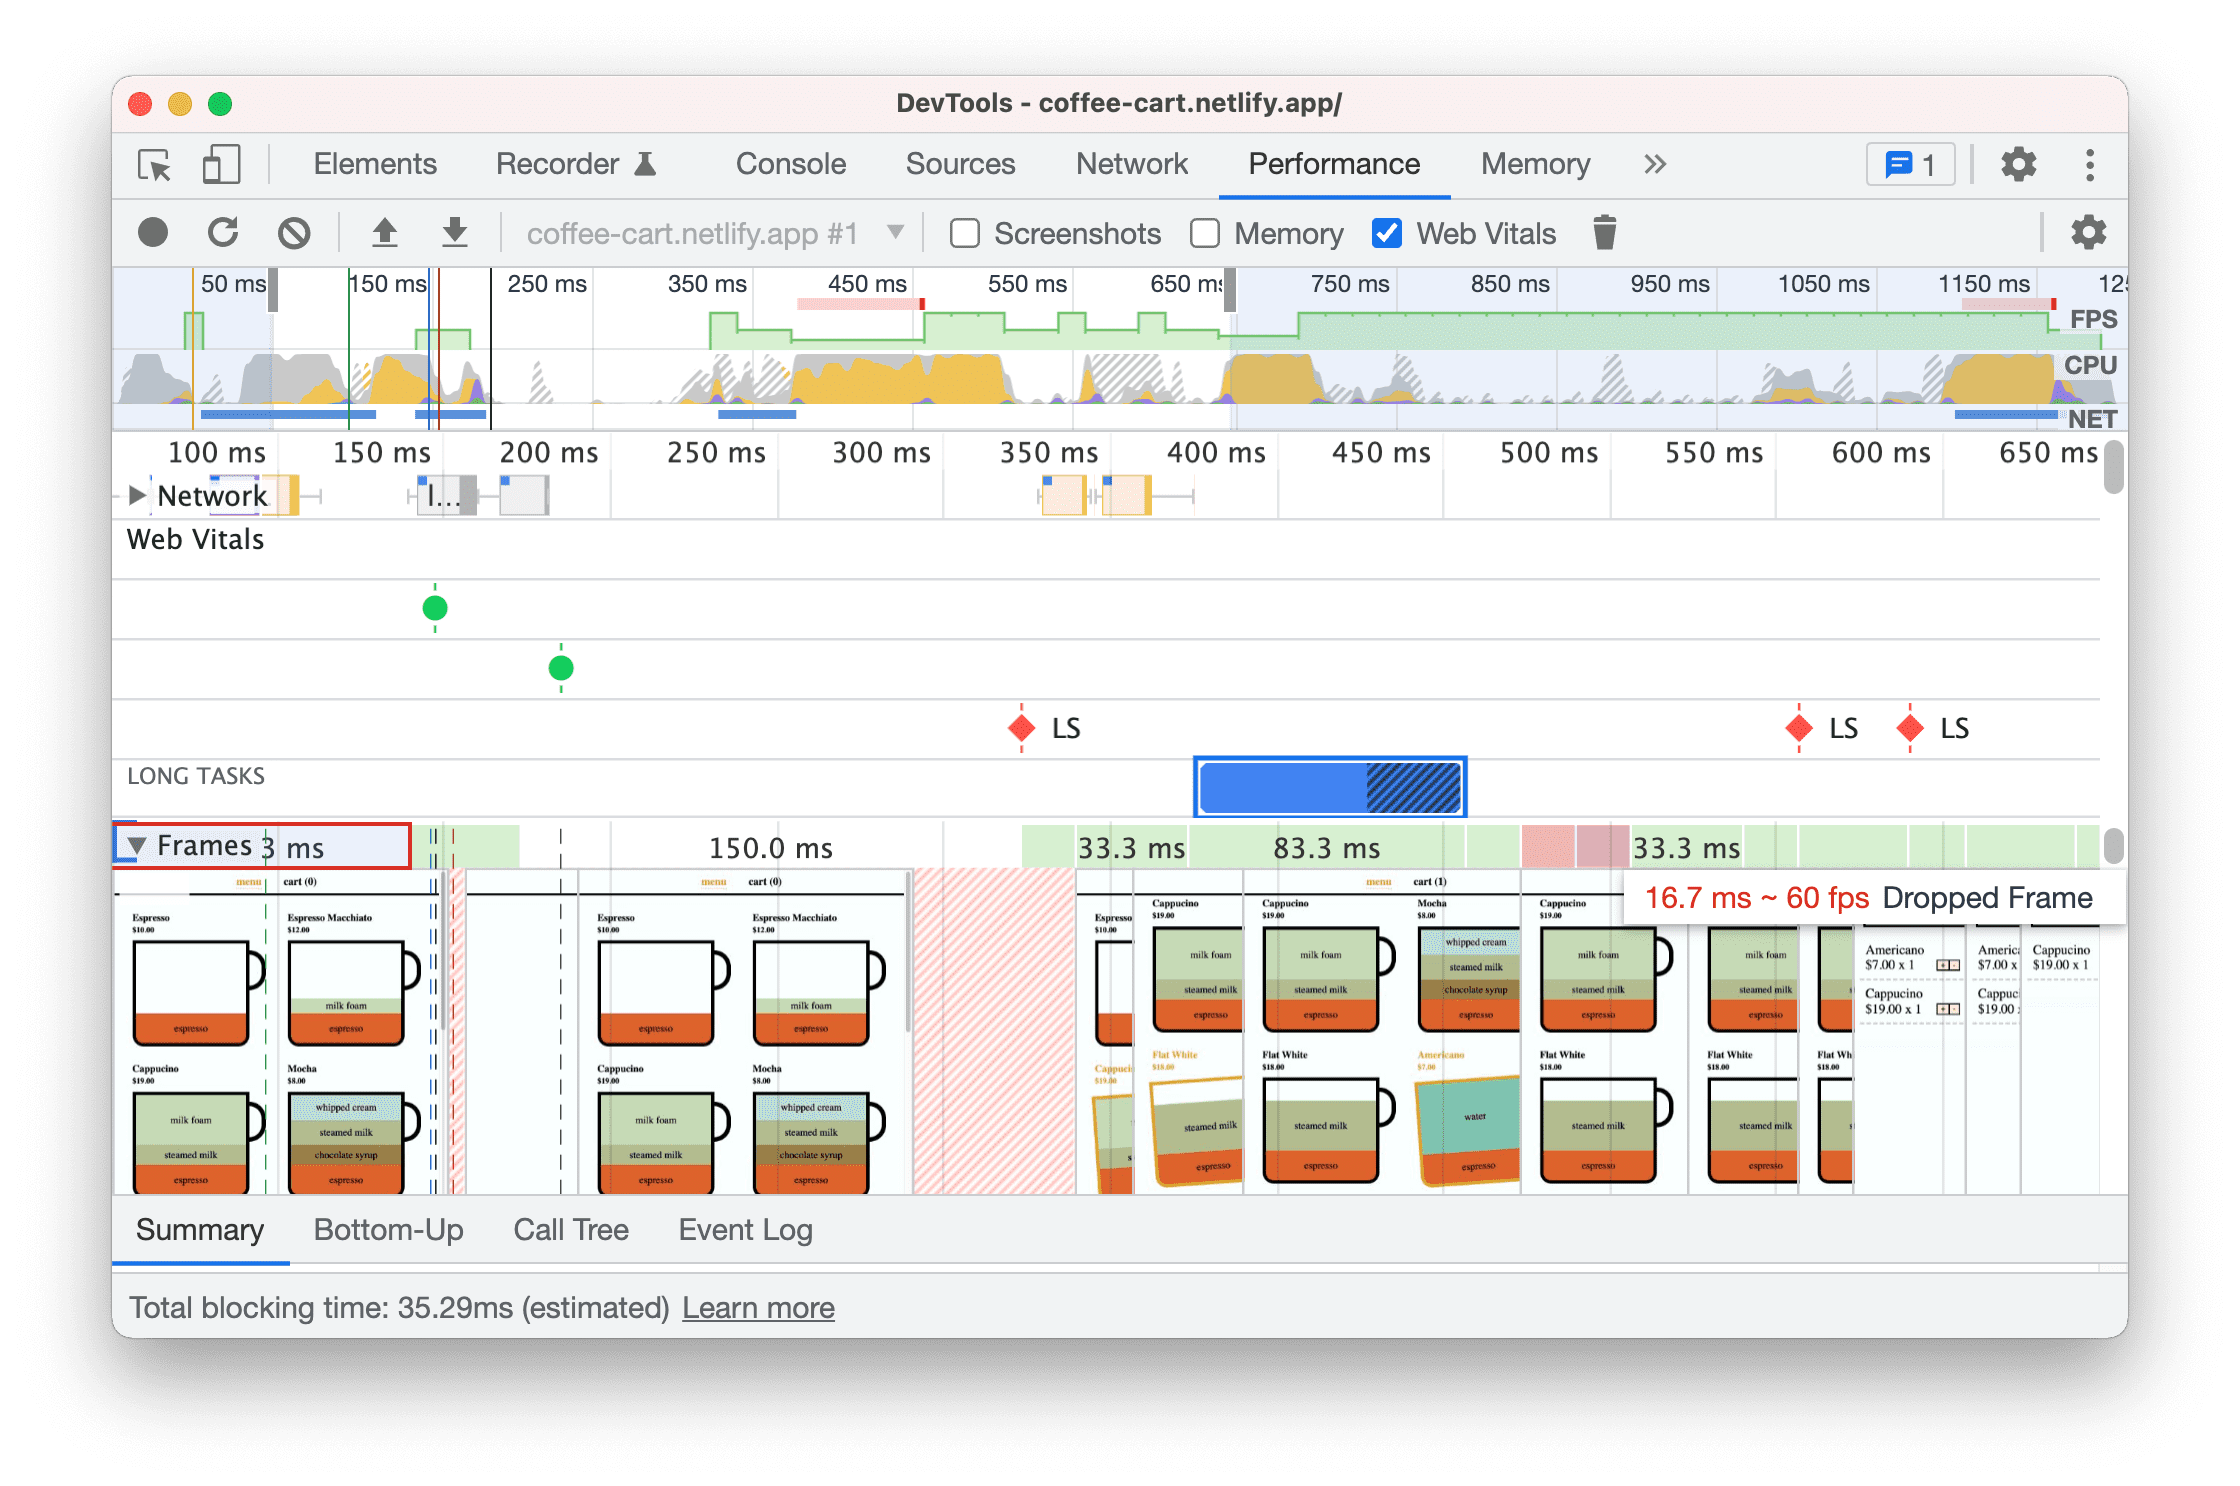Click the reload and profile icon
This screenshot has height=1486, width=2240.
tap(222, 232)
